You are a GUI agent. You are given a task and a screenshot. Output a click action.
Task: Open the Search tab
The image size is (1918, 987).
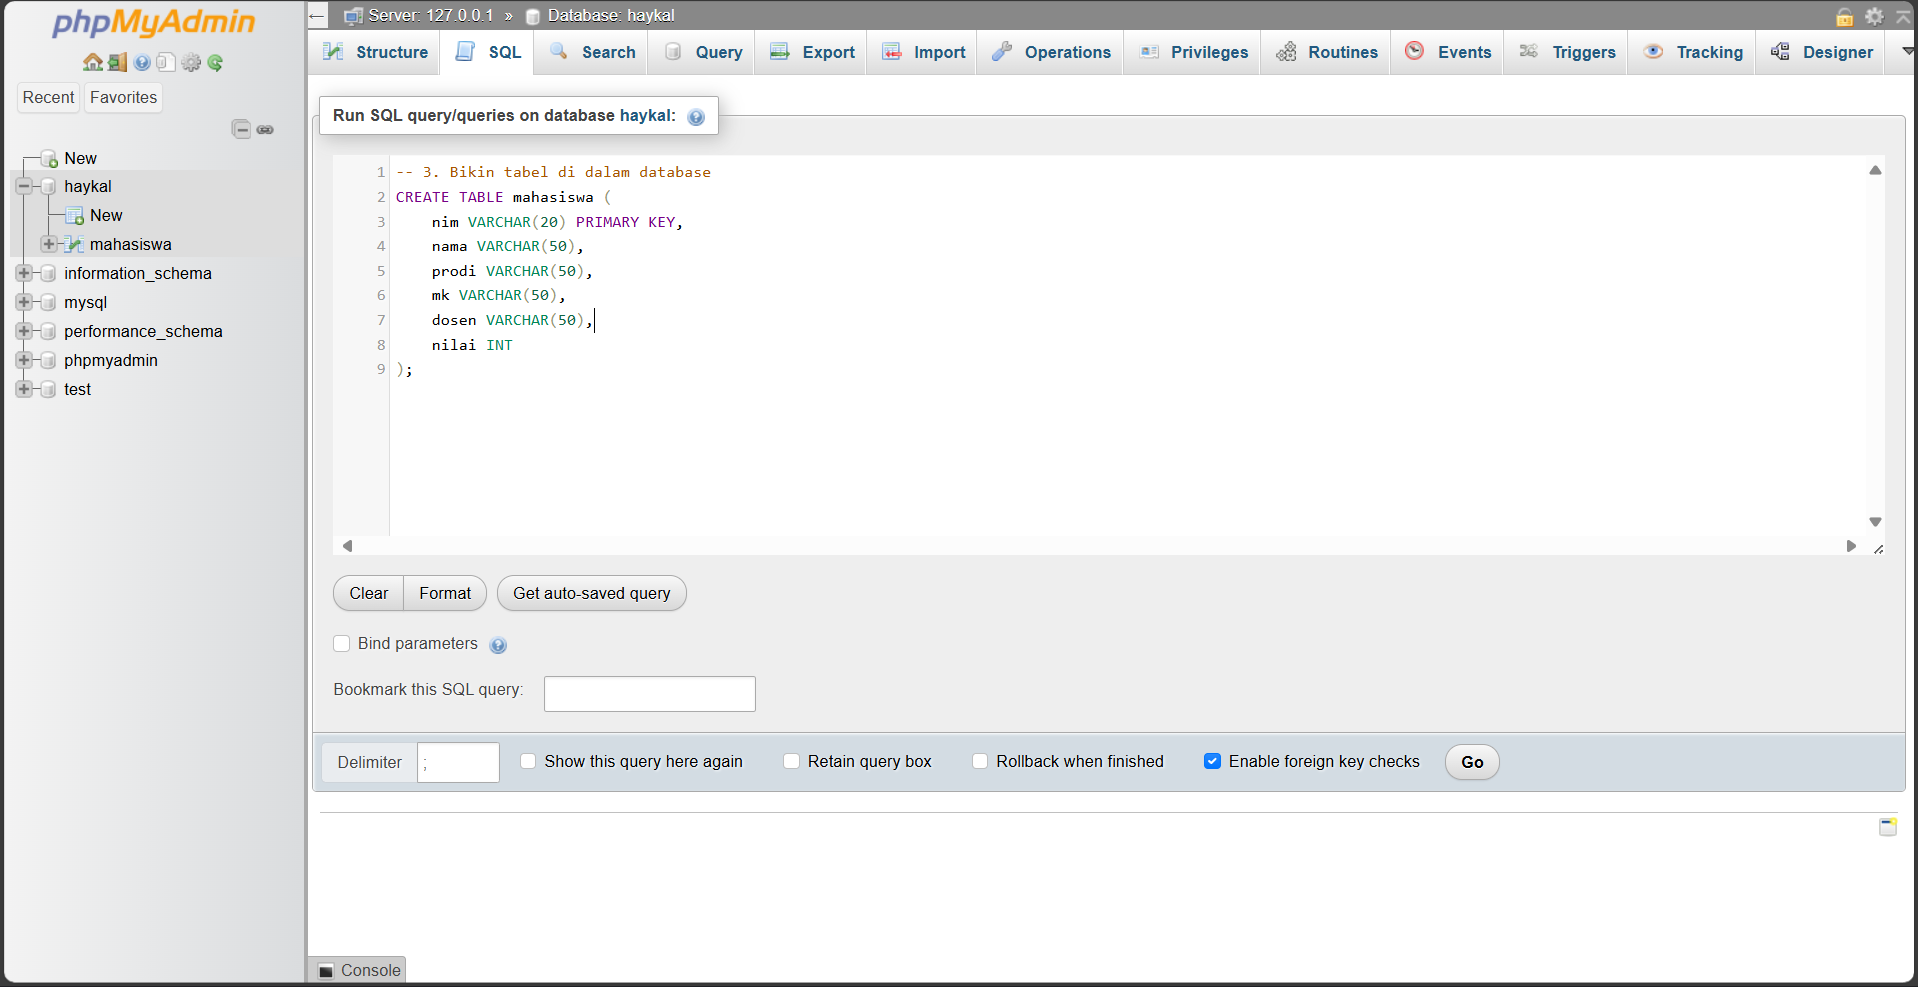click(592, 52)
